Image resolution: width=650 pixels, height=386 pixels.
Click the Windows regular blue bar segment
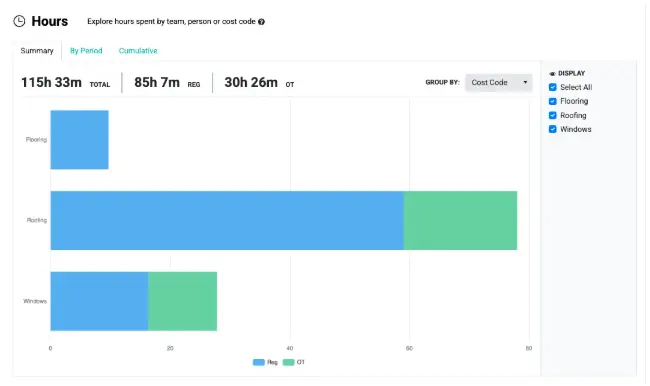99,301
